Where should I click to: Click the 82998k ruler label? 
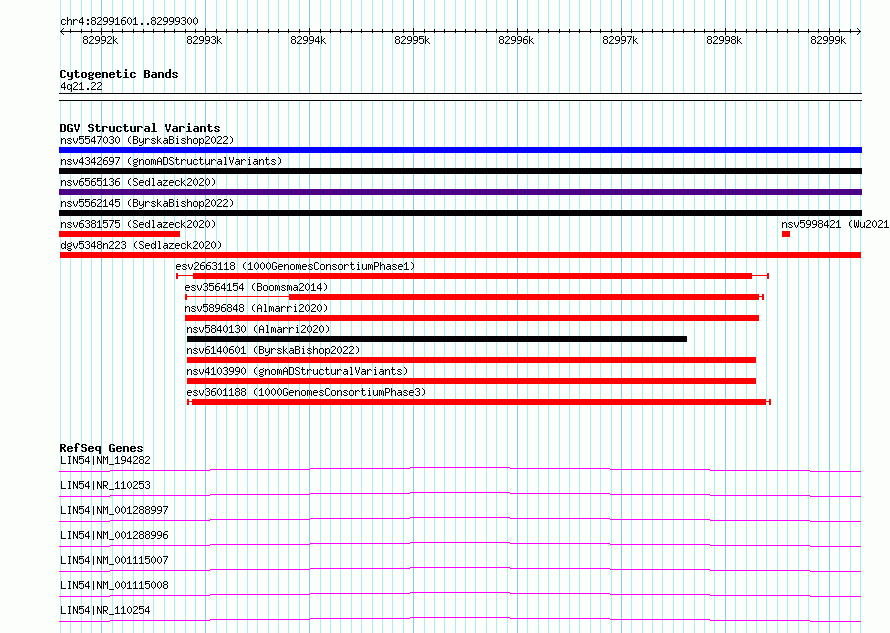[x=724, y=40]
